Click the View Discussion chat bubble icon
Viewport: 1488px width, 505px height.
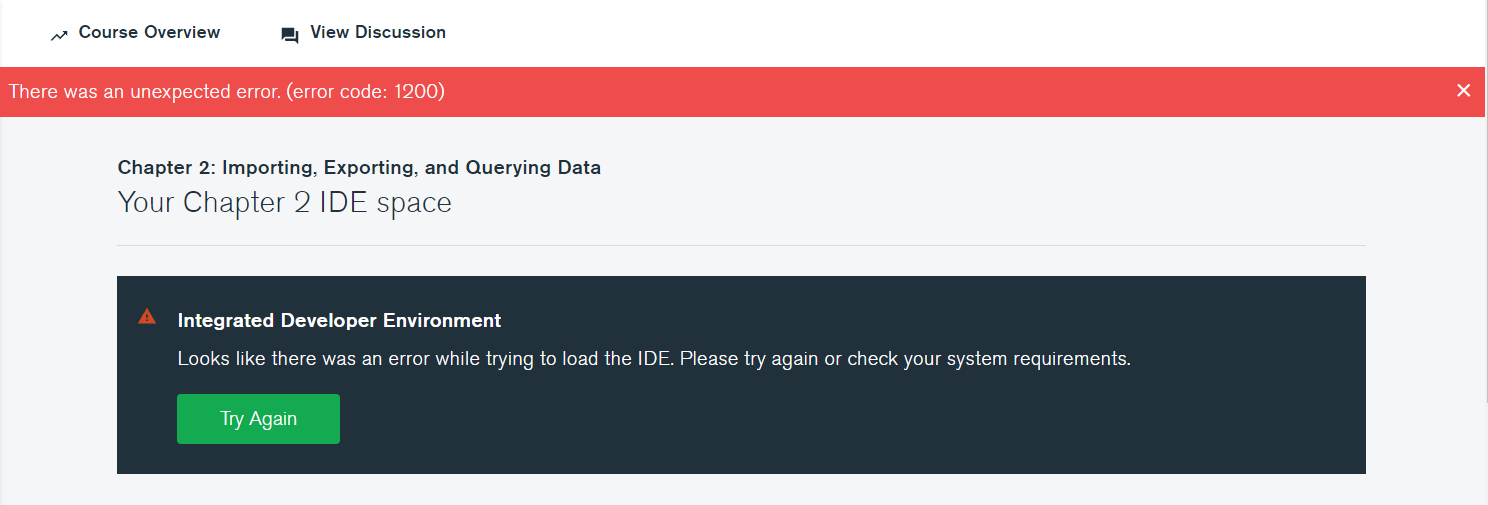coord(290,35)
